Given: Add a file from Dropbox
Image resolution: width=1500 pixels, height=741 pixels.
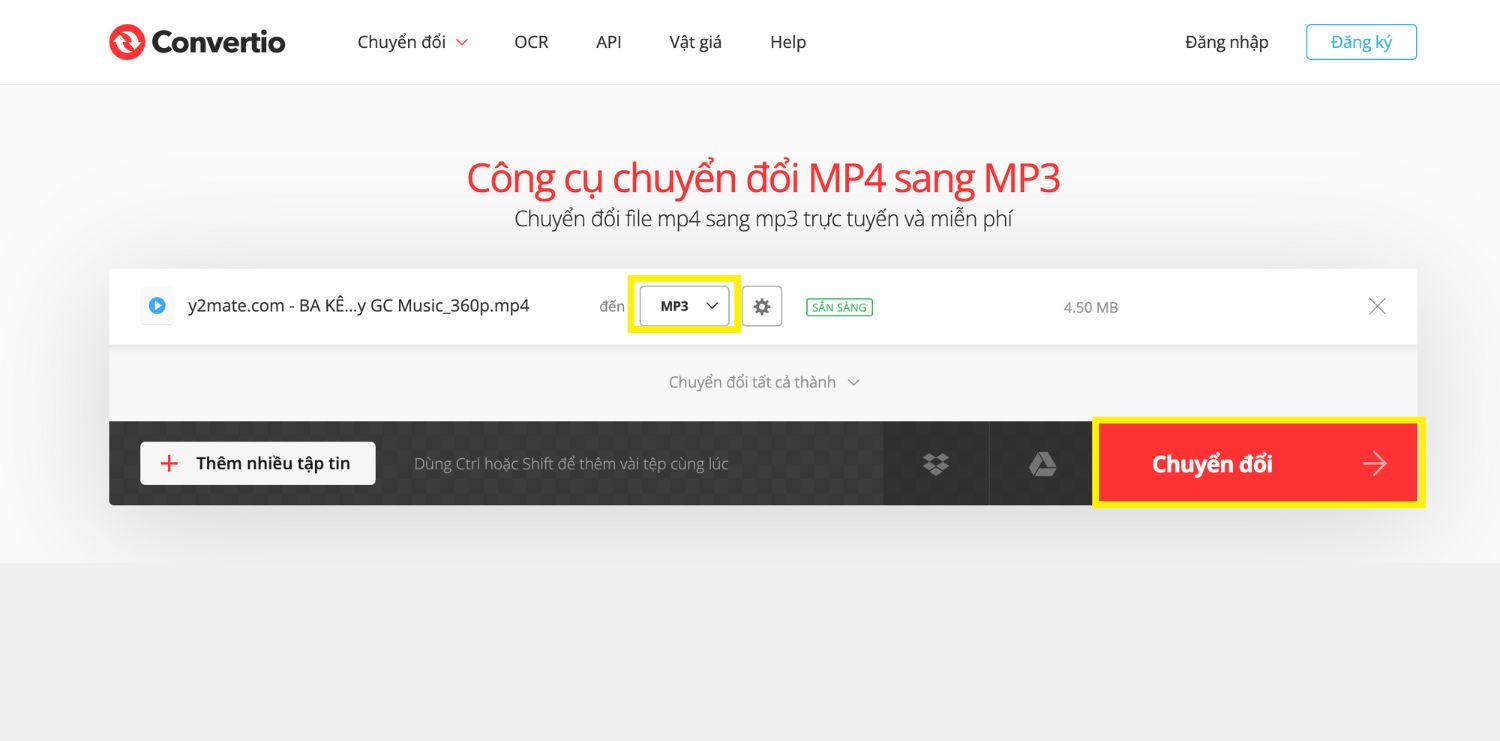Looking at the screenshot, I should [936, 463].
